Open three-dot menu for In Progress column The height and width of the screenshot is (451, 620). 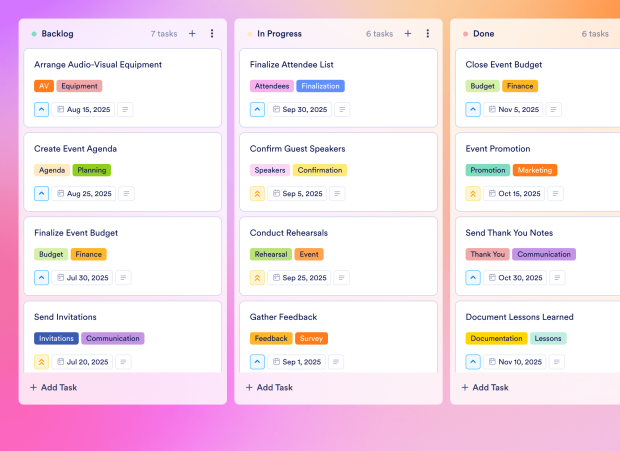(428, 34)
